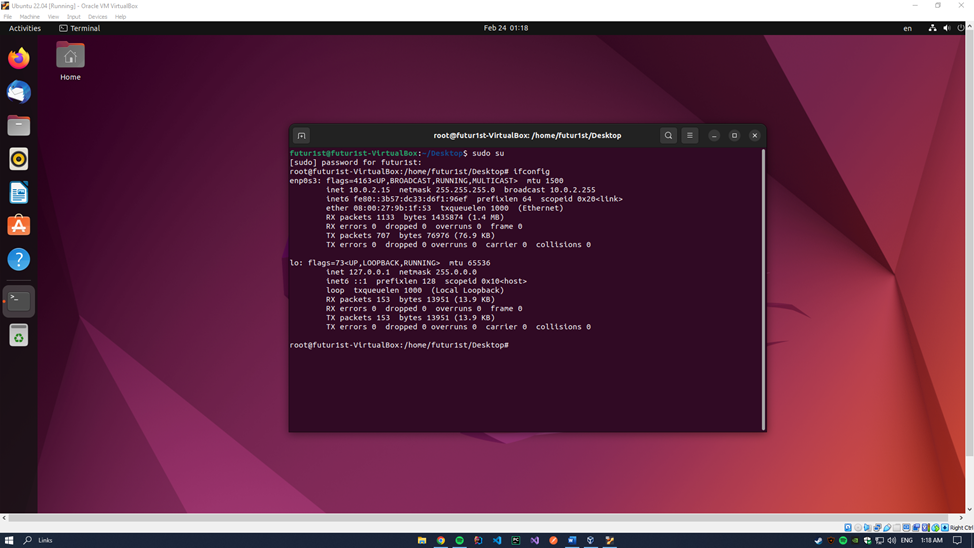Screen dimensions: 974x548
Task: Launch Thunderbird Mail from the dock
Action: point(19,92)
